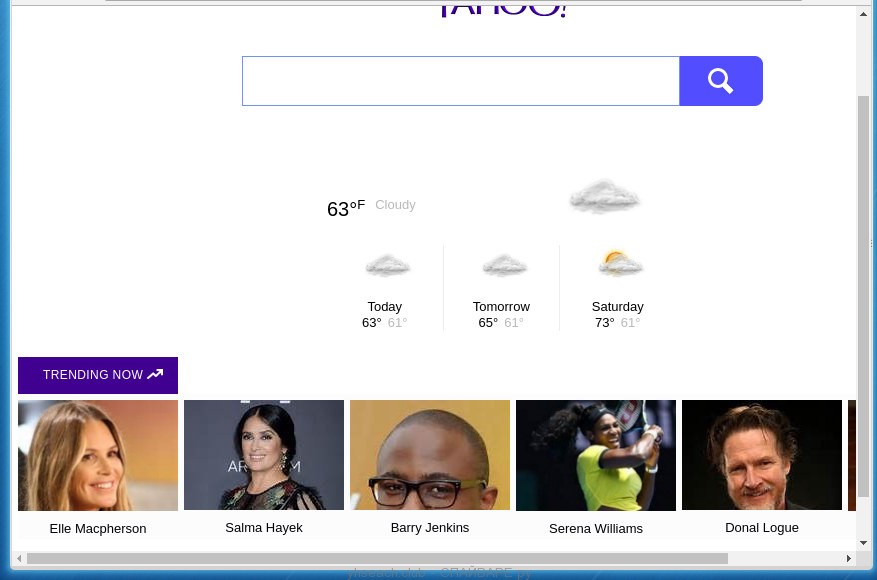Viewport: 877px width, 580px height.
Task: Click the horizontal scrollbar right arrow
Action: [849, 559]
